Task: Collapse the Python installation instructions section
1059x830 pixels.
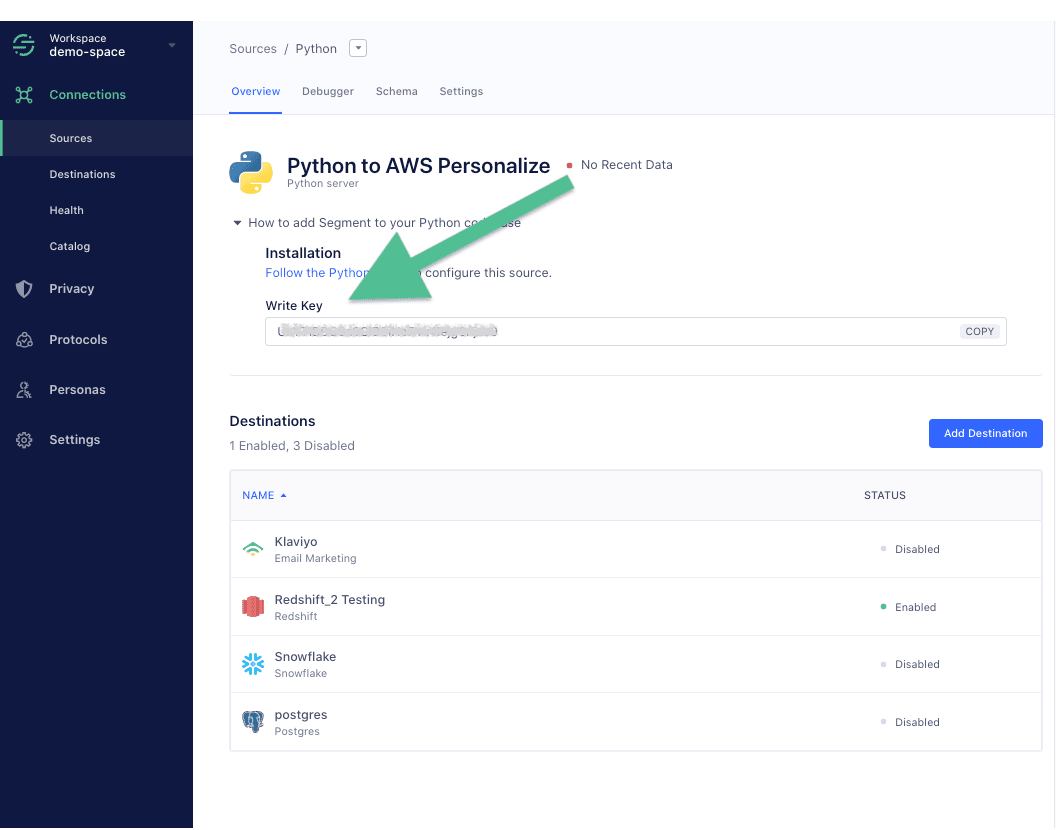Action: pos(237,222)
